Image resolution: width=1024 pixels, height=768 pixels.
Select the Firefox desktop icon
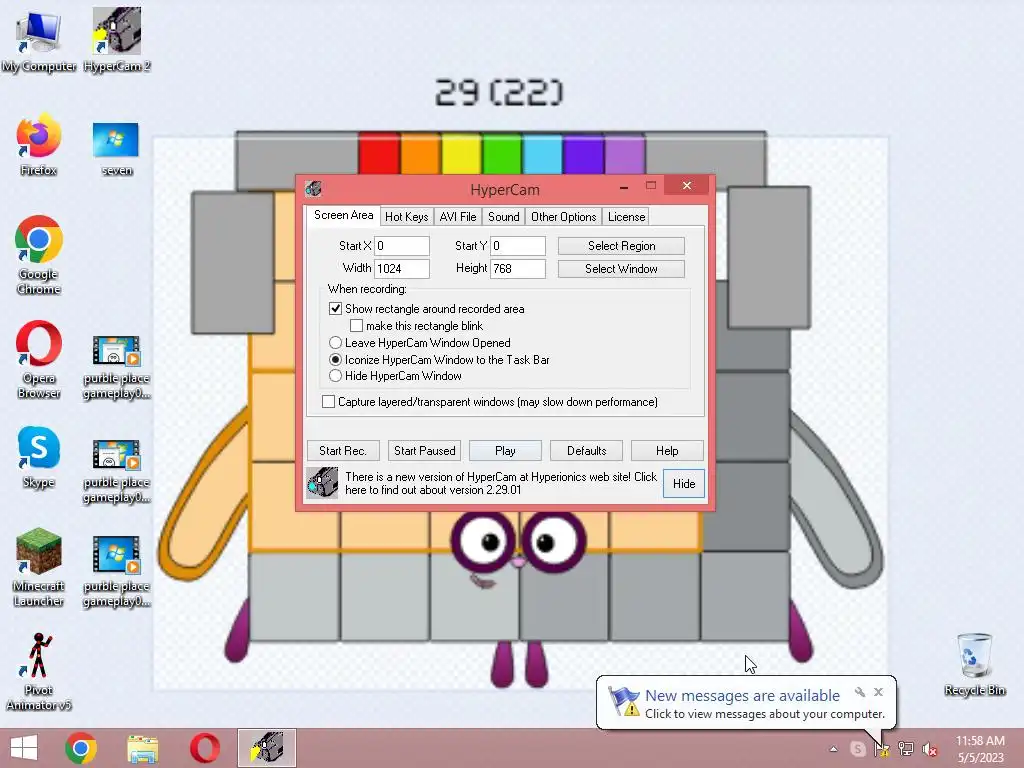pos(39,145)
